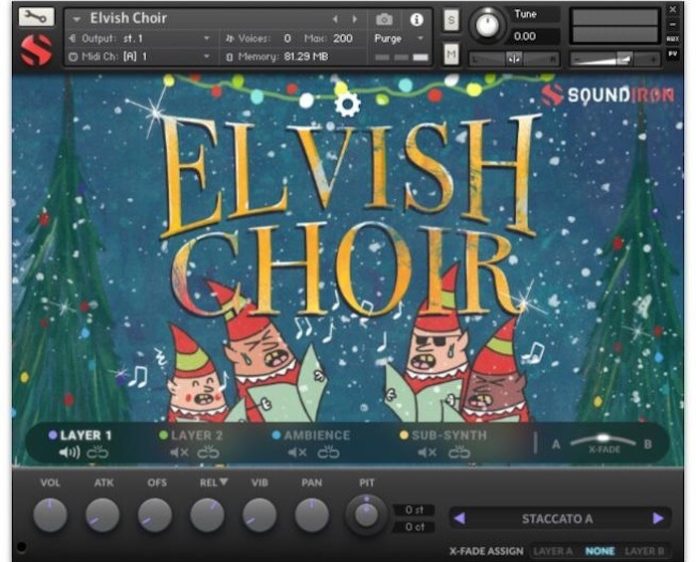The width and height of the screenshot is (696, 562).
Task: Toggle the Mute (M) button
Action: 451,55
